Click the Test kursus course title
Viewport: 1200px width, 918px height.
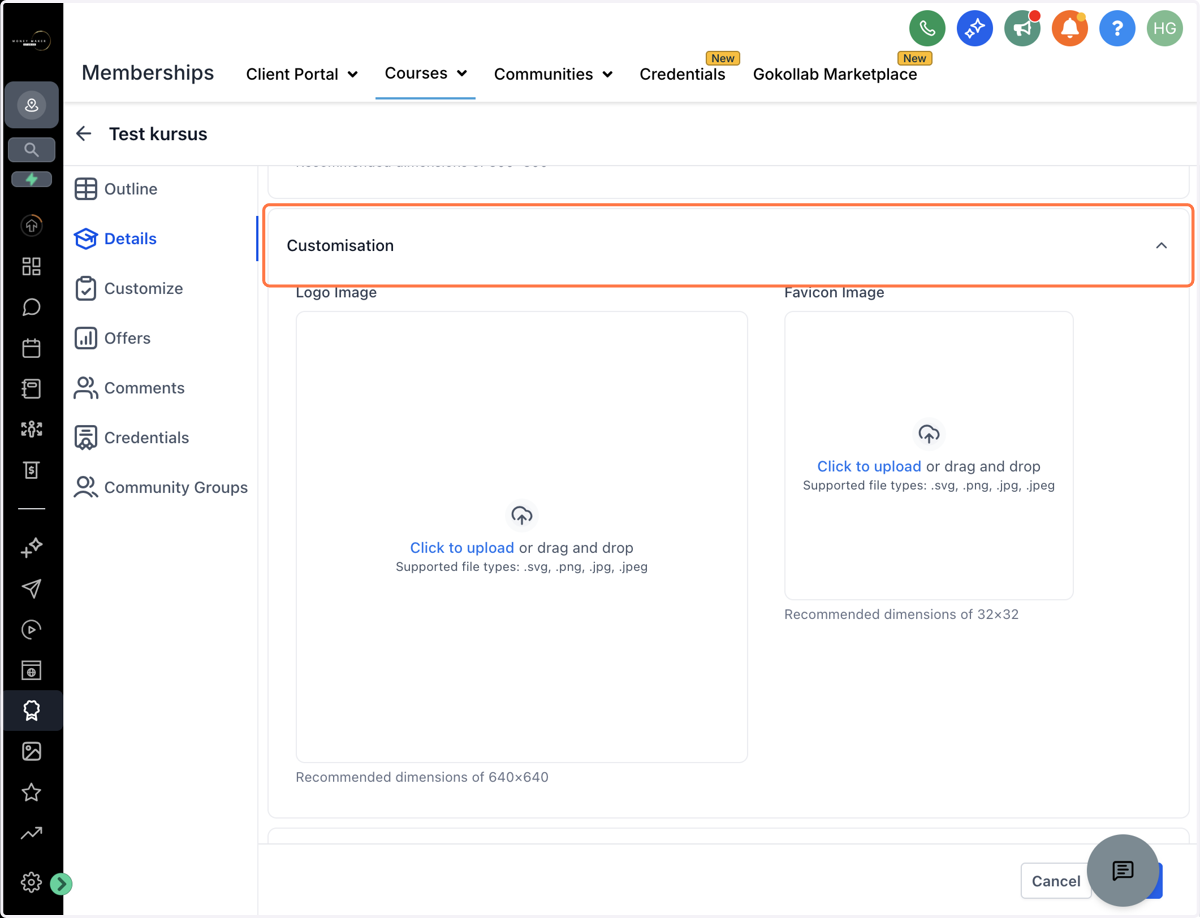point(158,134)
